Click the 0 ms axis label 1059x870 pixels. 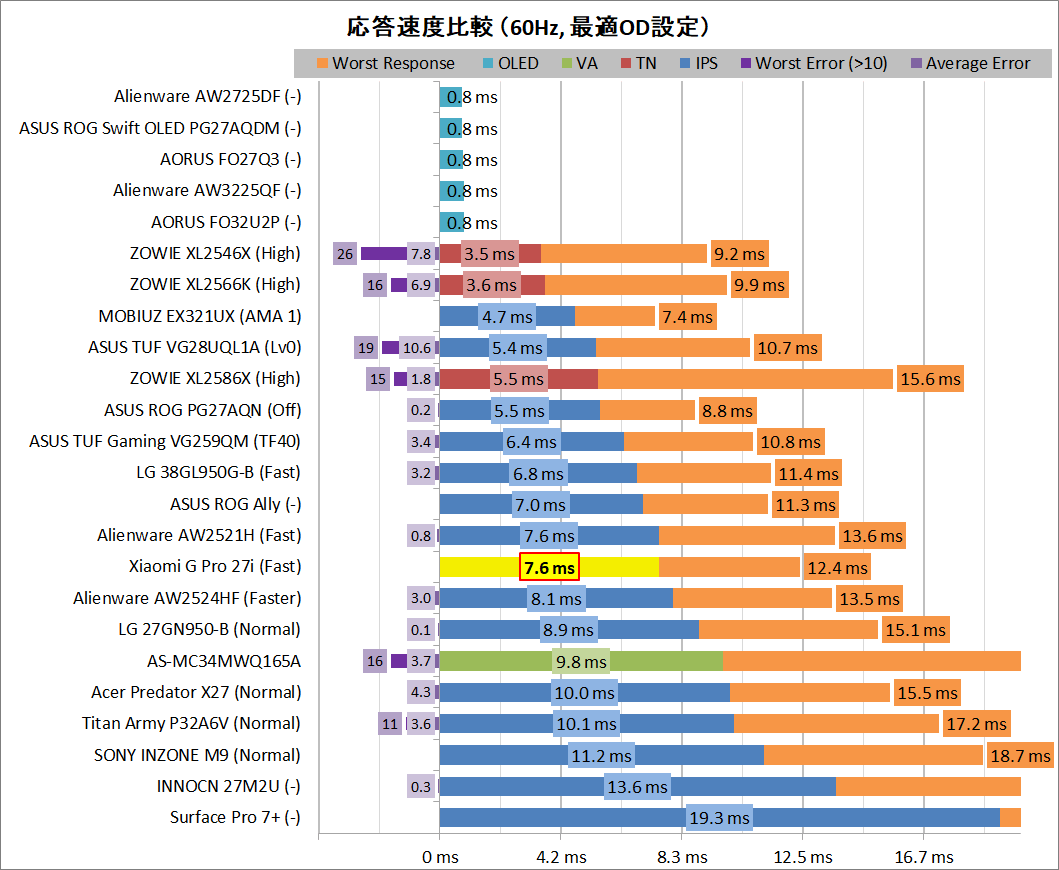pos(440,857)
